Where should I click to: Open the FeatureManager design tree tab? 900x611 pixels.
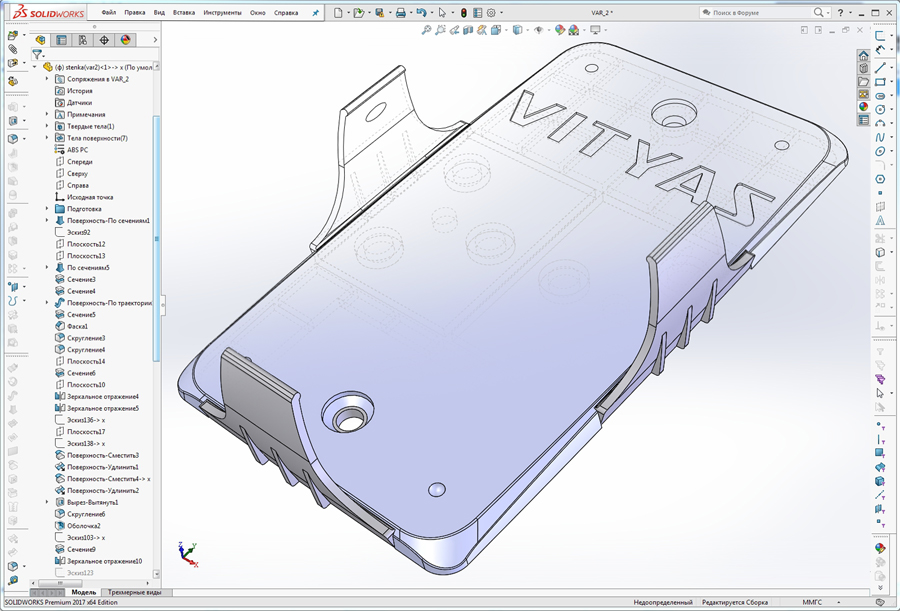coord(40,40)
